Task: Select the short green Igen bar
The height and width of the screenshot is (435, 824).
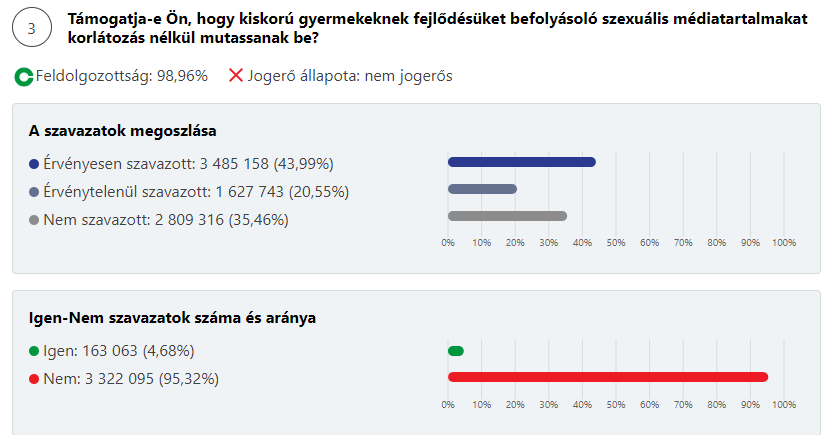Action: (x=456, y=351)
